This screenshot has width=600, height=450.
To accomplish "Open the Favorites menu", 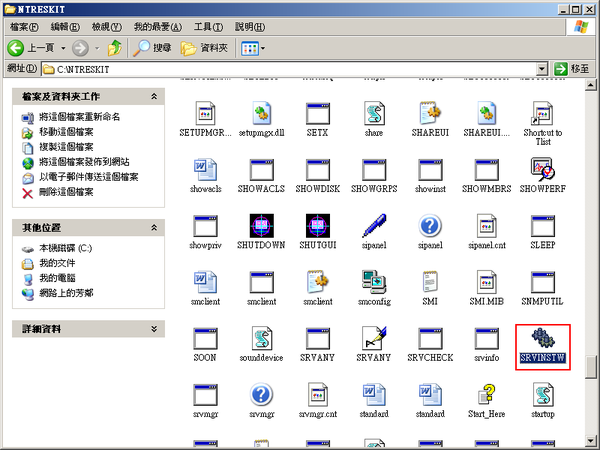I will click(157, 27).
